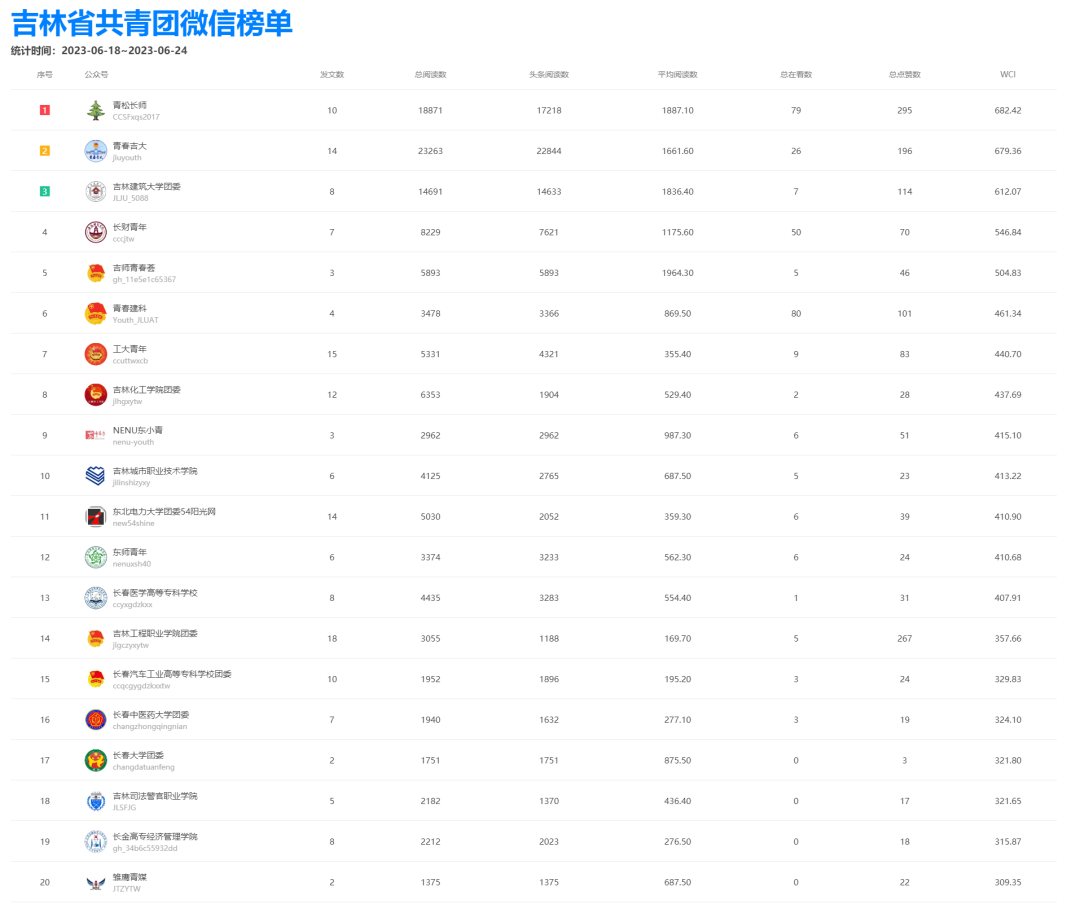Click the 总点赞数 column header
Image resolution: width=1080 pixels, height=922 pixels.
(904, 74)
